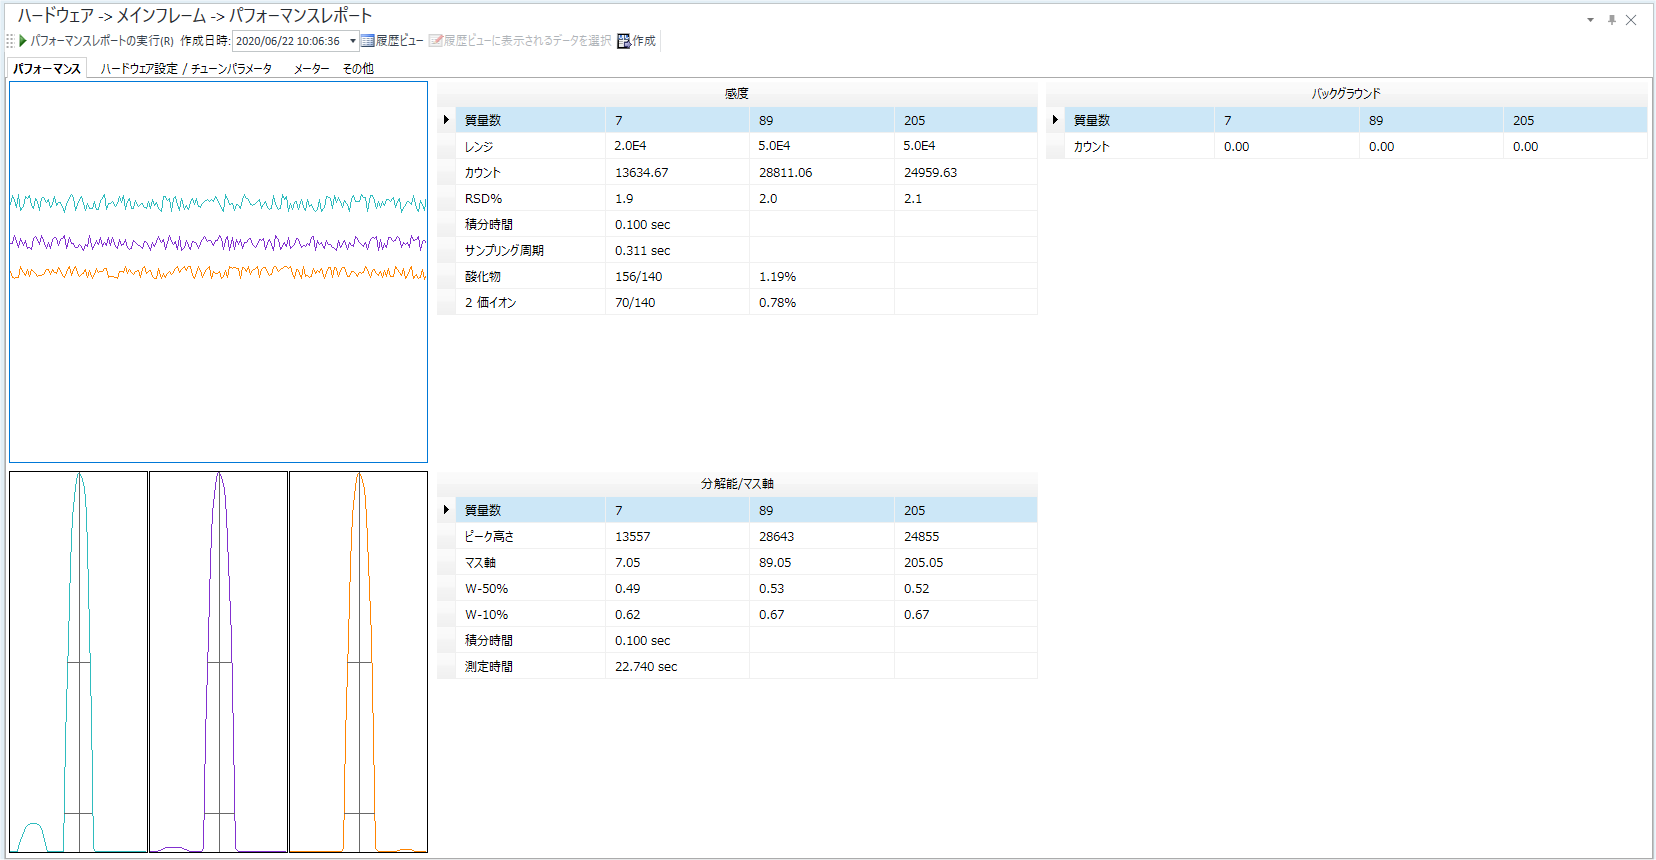The height and width of the screenshot is (860, 1656).
Task: Select the 質量数 cell in 感度 table
Action: (531, 120)
